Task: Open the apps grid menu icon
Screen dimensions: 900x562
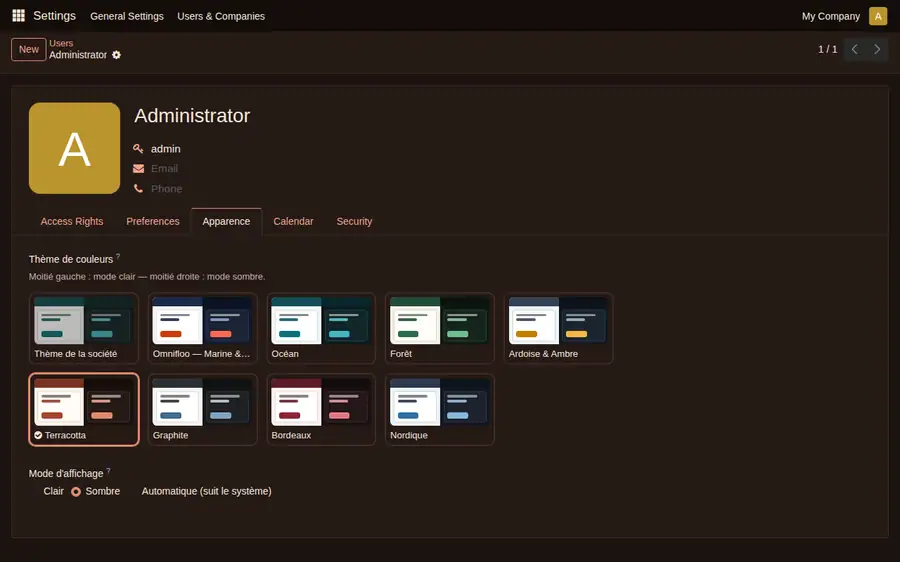Action: tap(18, 15)
